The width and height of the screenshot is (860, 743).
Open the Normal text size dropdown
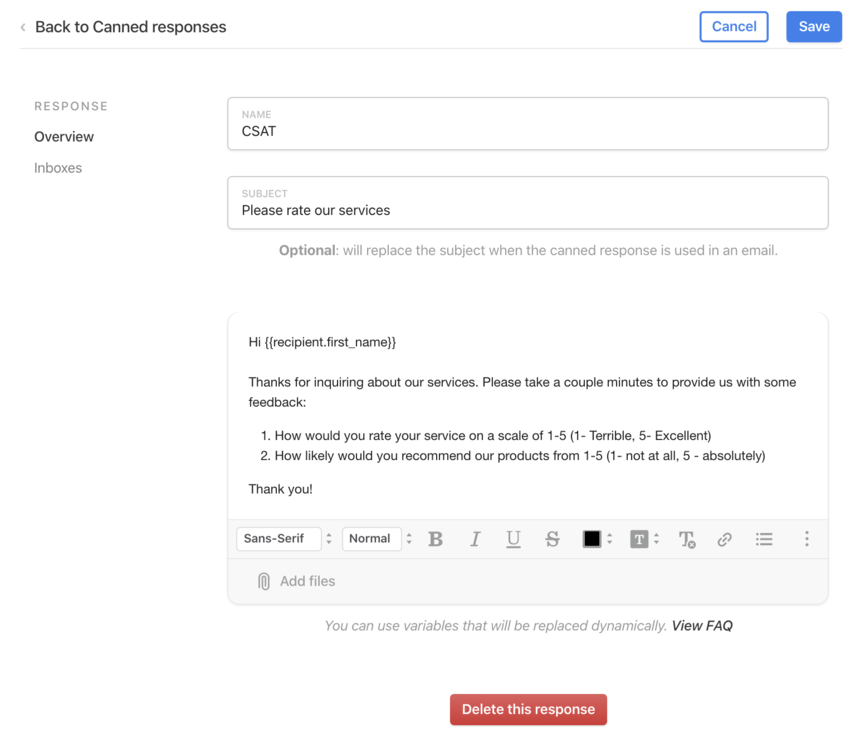pyautogui.click(x=378, y=539)
